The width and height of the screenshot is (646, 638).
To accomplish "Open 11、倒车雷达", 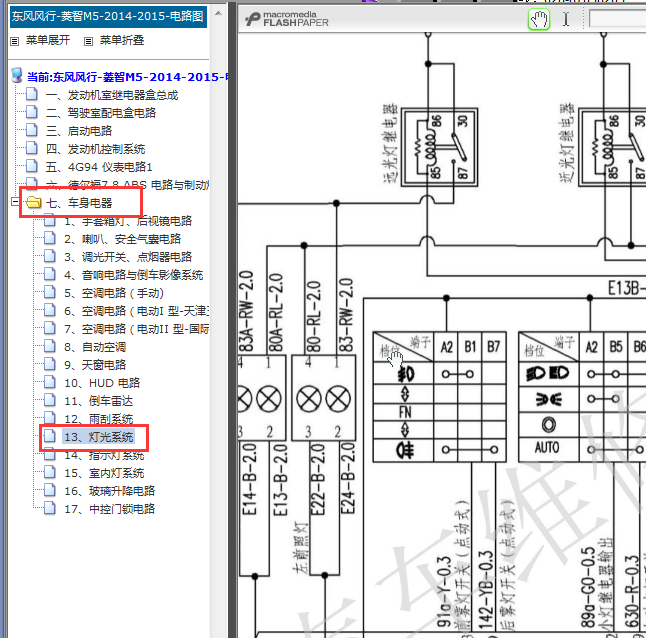I will 98,401.
